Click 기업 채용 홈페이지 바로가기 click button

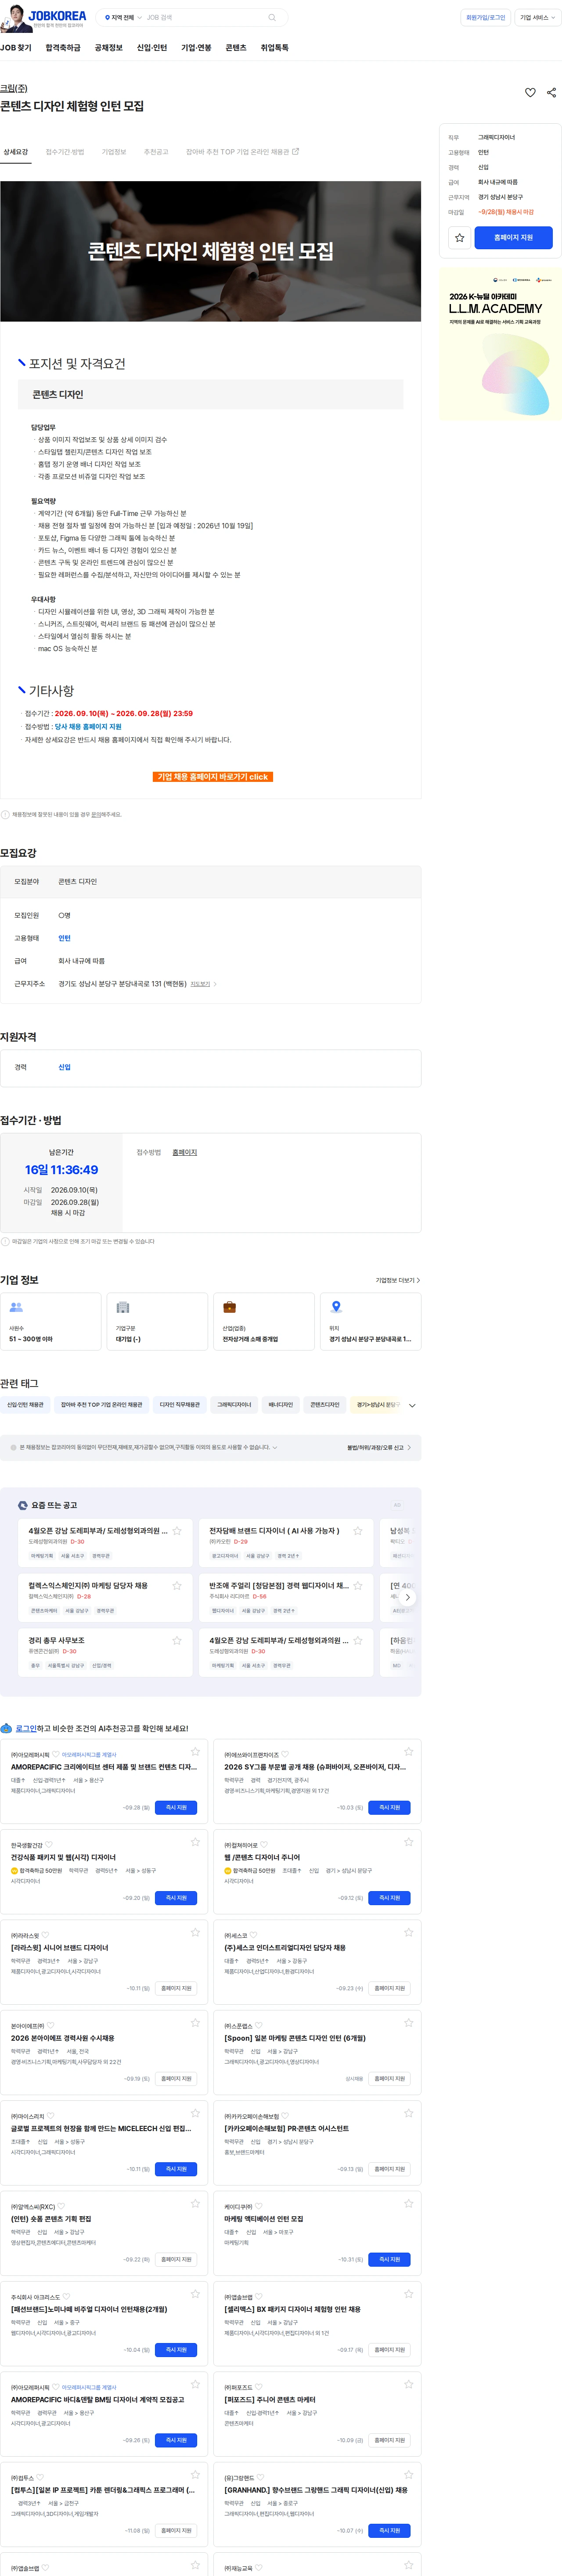[x=213, y=776]
